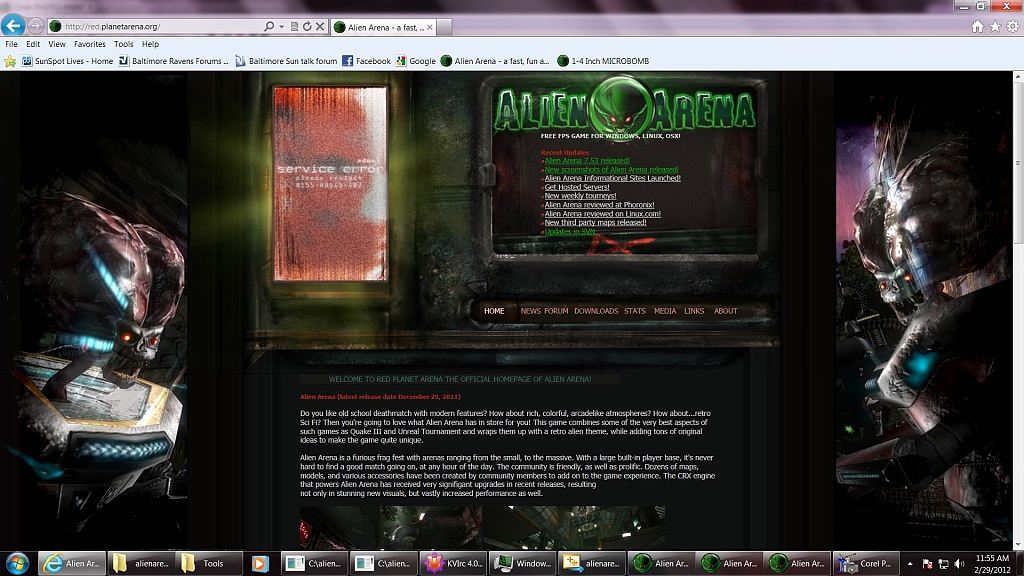Image resolution: width=1024 pixels, height=576 pixels.
Task: Go to the DOWNLOADS page
Action: pos(596,312)
